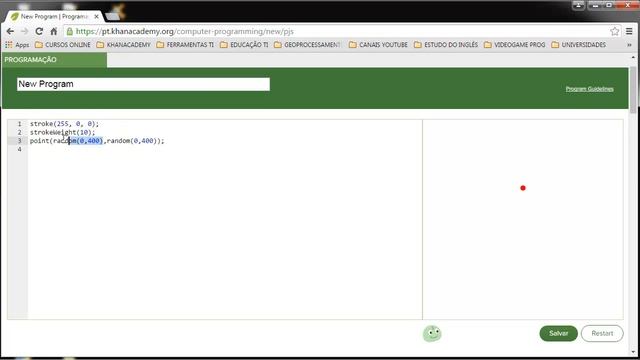Show hidden bookmarks via double chevron
Image resolution: width=640 pixels, height=360 pixels.
629,45
